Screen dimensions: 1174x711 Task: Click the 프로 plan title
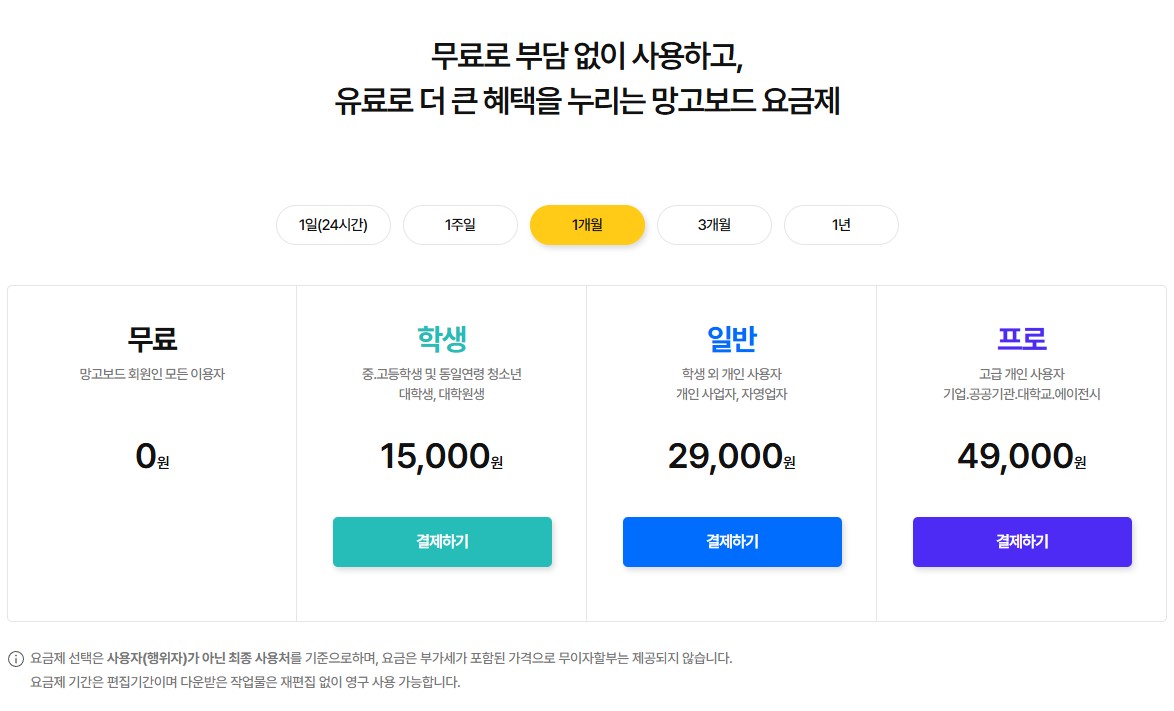(1021, 338)
